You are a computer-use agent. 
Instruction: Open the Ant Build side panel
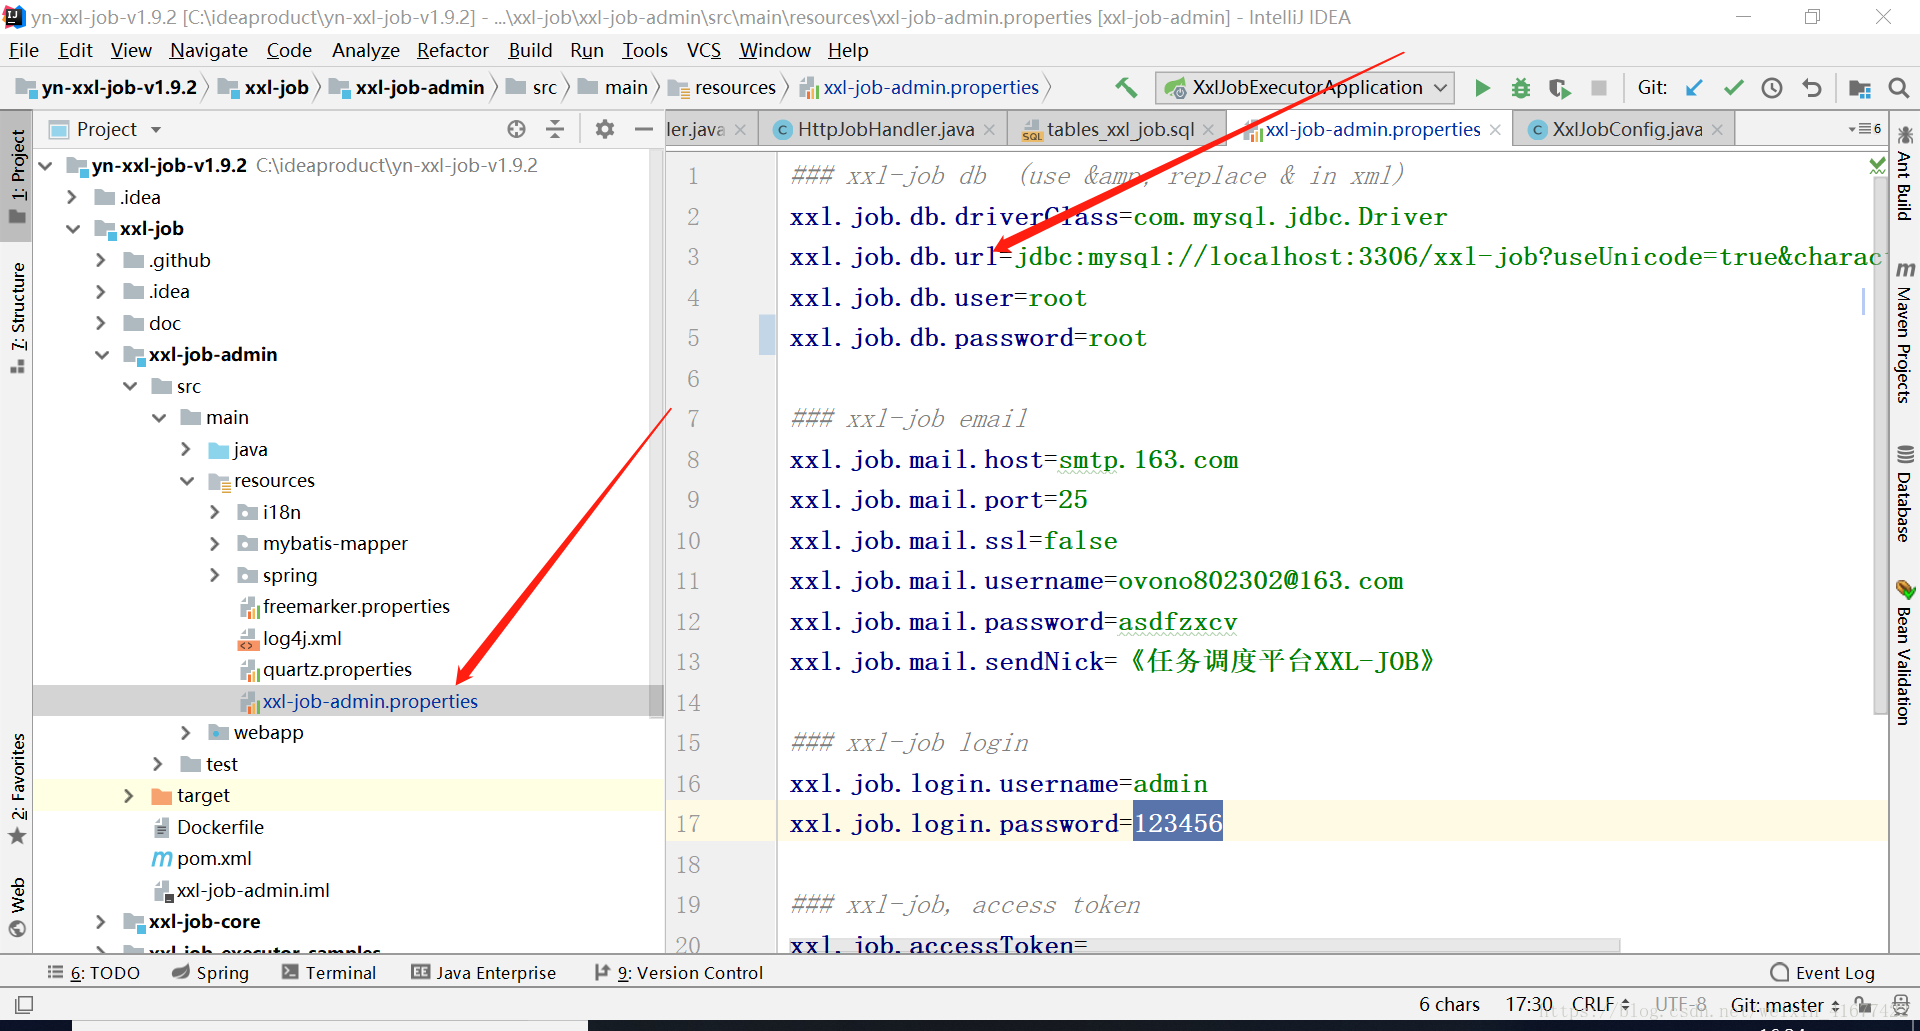(x=1904, y=173)
